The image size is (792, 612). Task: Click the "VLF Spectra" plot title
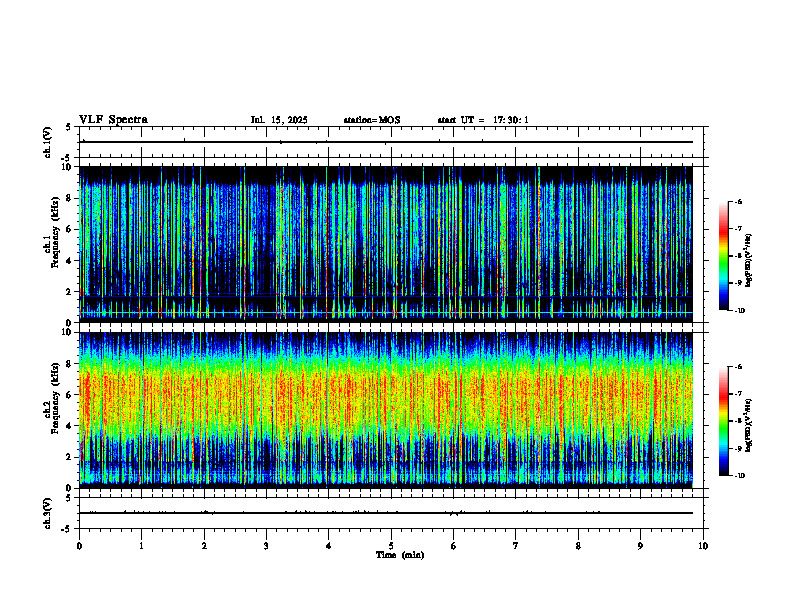pyautogui.click(x=113, y=120)
